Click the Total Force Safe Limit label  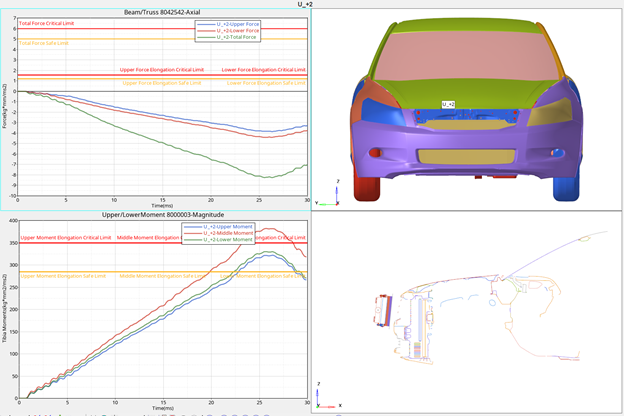pos(45,43)
